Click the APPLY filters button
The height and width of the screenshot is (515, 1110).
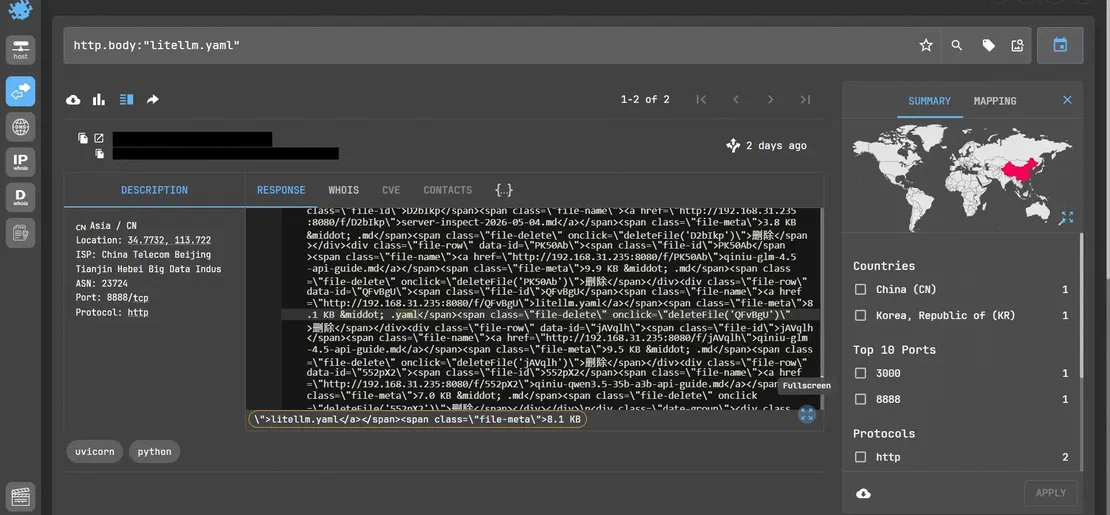coord(1051,493)
